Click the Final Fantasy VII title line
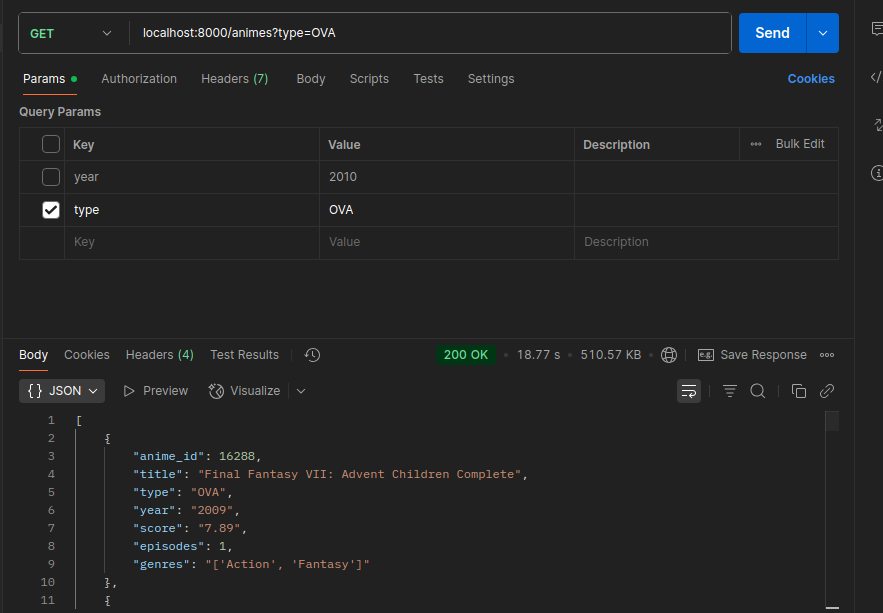Image resolution: width=883 pixels, height=613 pixels. 330,475
